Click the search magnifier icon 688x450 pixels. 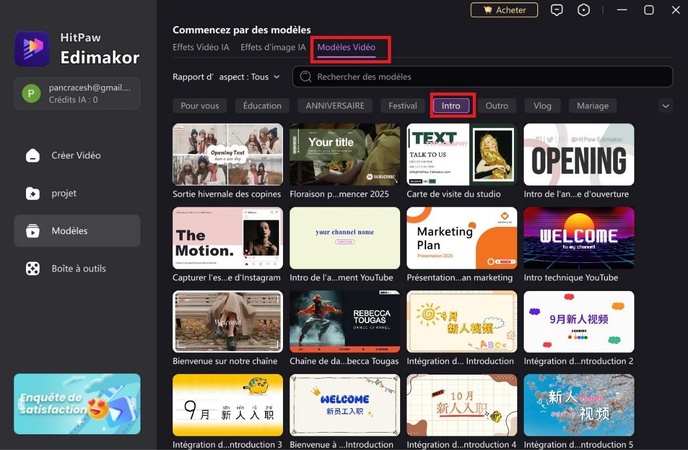point(305,77)
